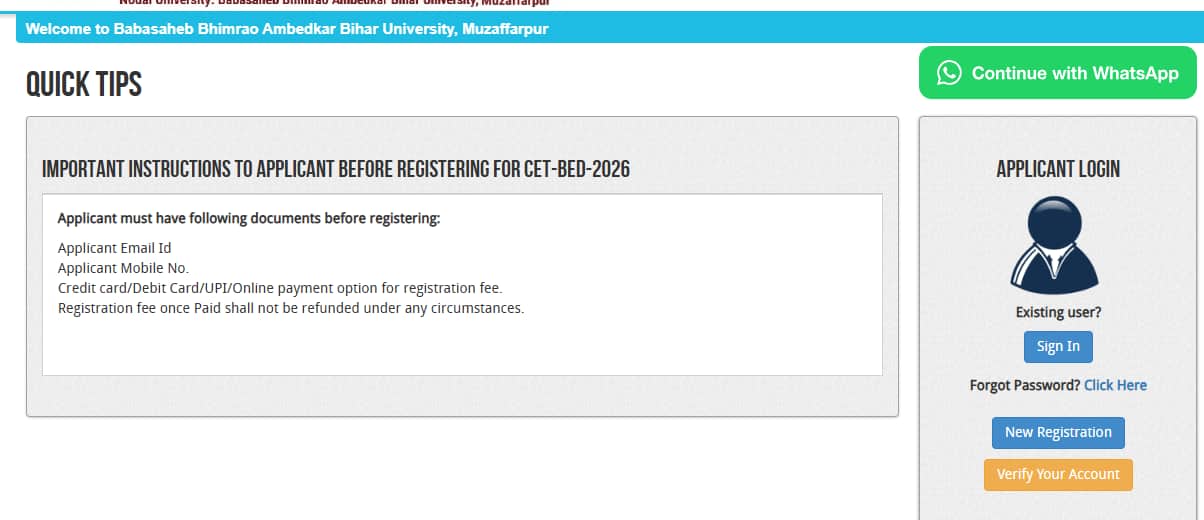Viewport: 1204px width, 520px height.
Task: Select the Applicant Mobile No. line
Action: 123,268
